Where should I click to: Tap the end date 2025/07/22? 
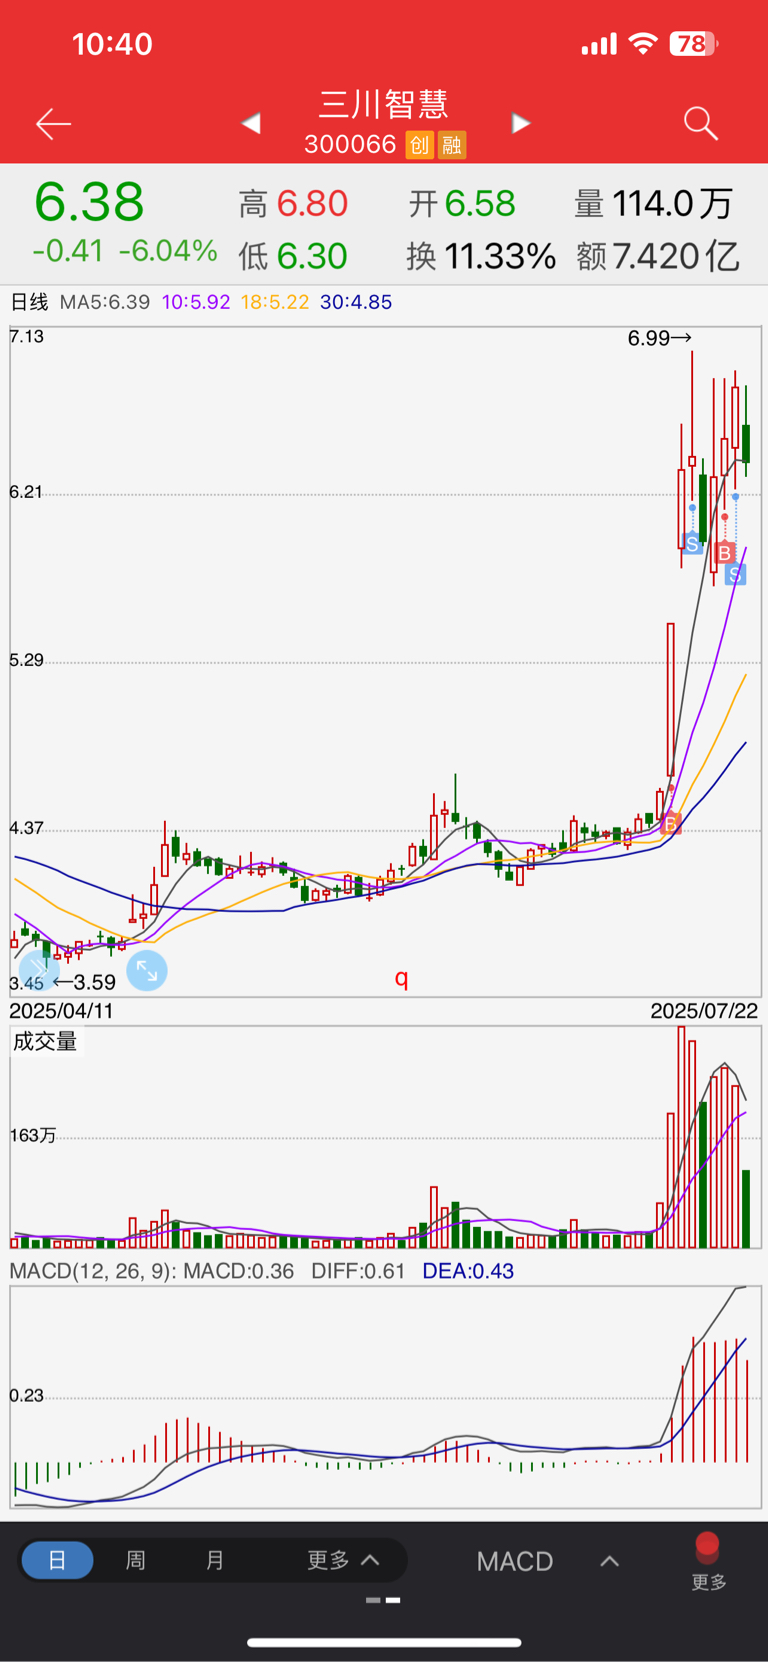click(704, 1011)
